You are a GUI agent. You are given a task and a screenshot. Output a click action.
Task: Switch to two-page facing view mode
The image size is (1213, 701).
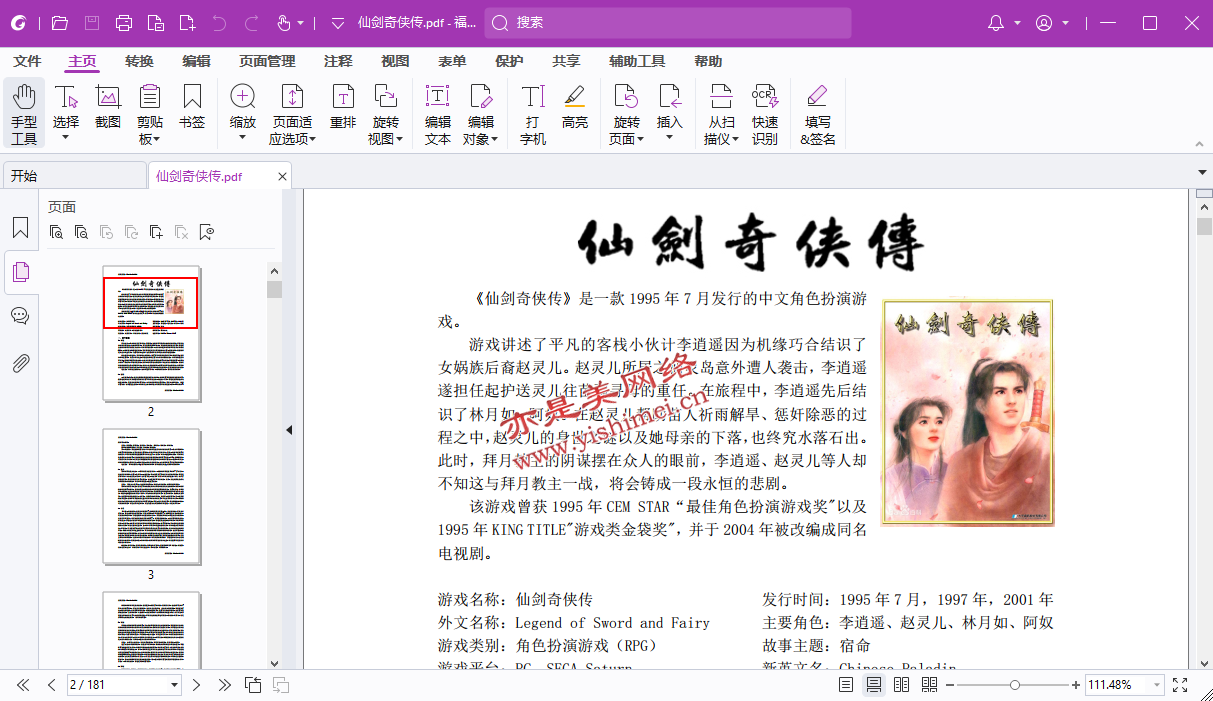pyautogui.click(x=901, y=685)
